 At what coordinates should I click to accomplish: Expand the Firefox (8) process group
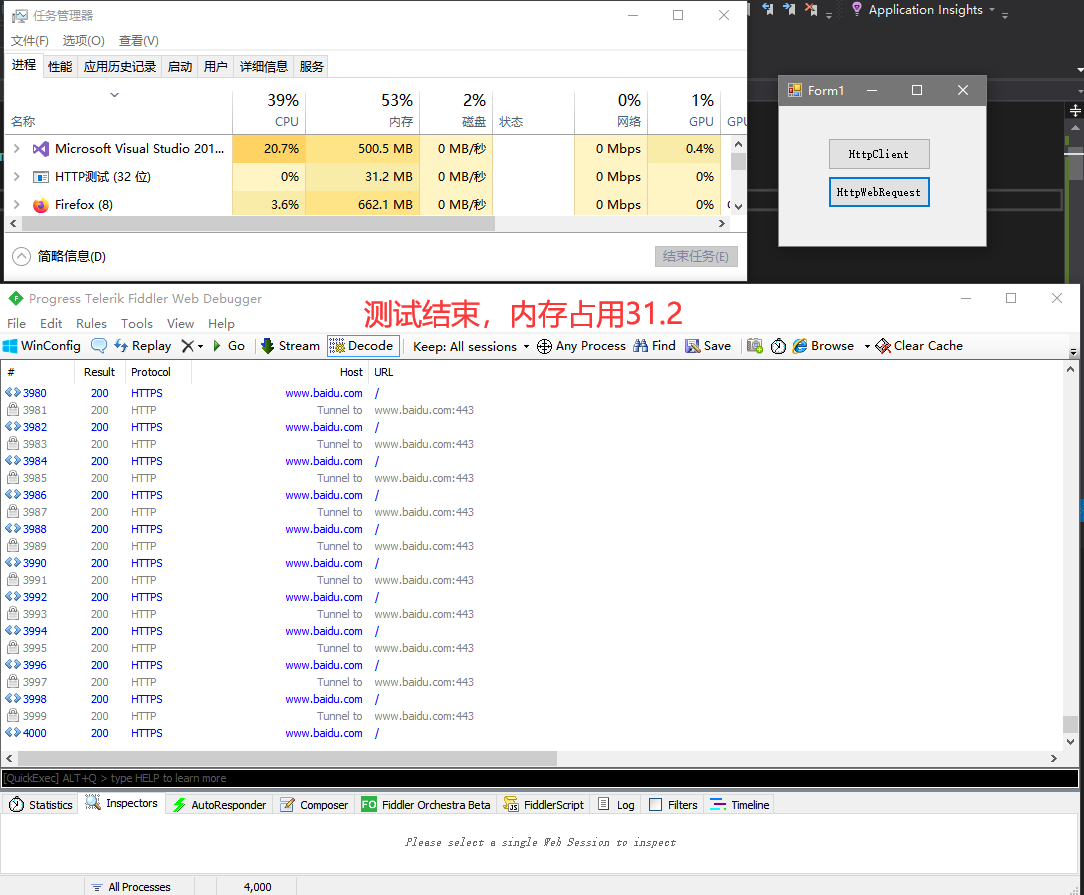point(17,205)
